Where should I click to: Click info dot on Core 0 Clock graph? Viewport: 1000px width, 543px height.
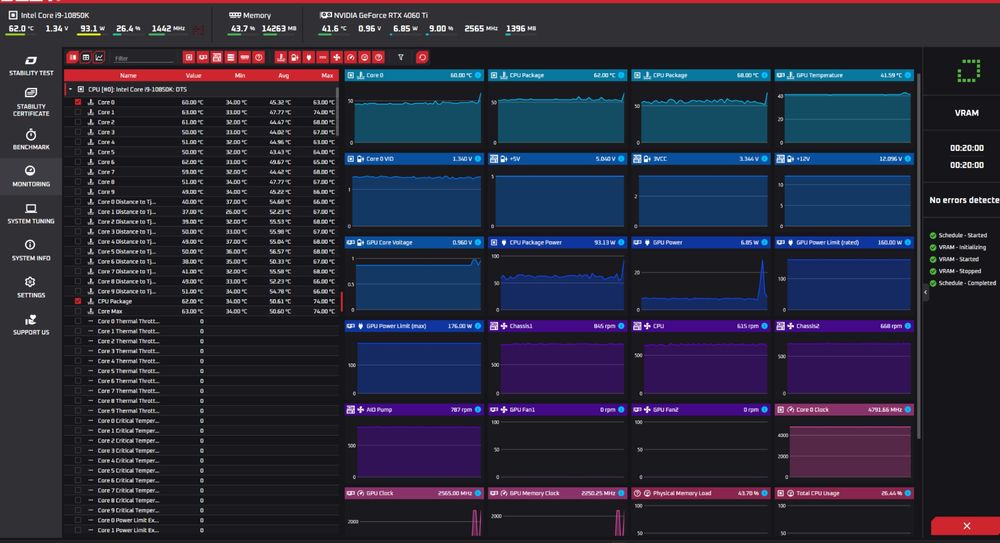[908, 410]
